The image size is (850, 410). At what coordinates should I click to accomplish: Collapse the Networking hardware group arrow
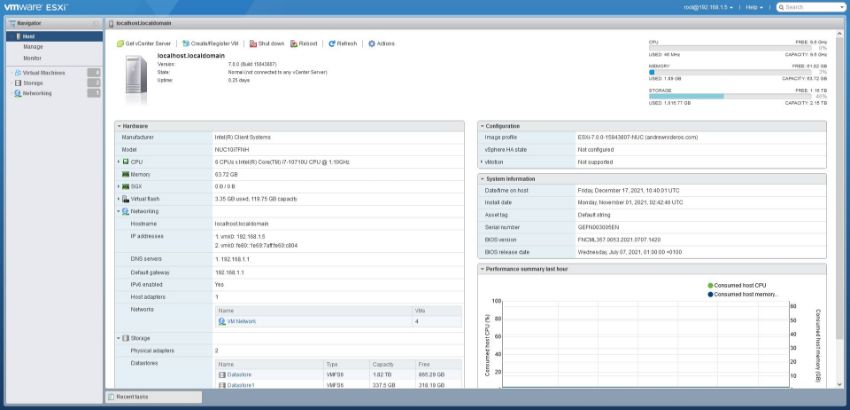[x=118, y=212]
